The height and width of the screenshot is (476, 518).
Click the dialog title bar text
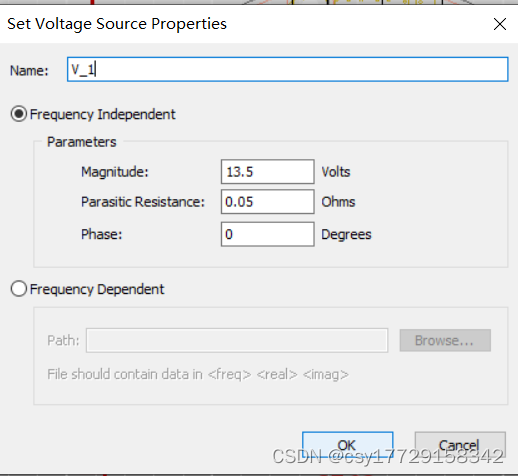tap(117, 24)
